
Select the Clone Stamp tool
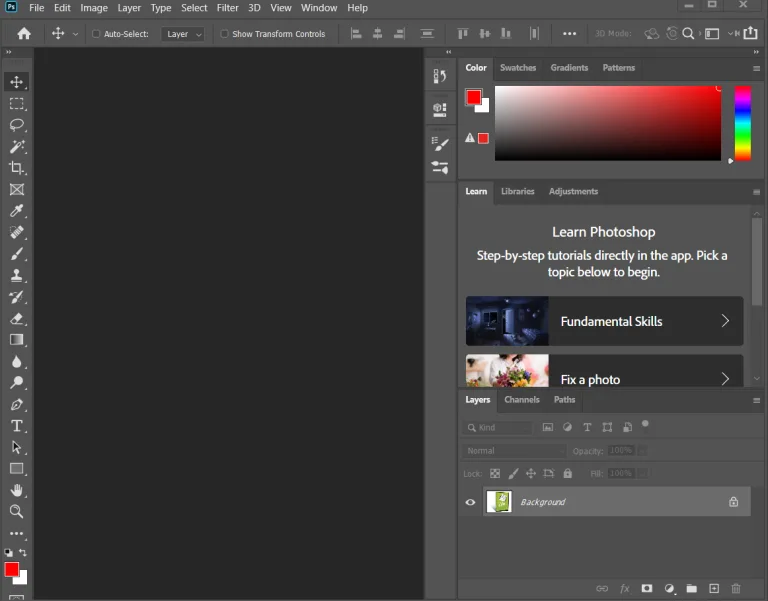pyautogui.click(x=17, y=275)
